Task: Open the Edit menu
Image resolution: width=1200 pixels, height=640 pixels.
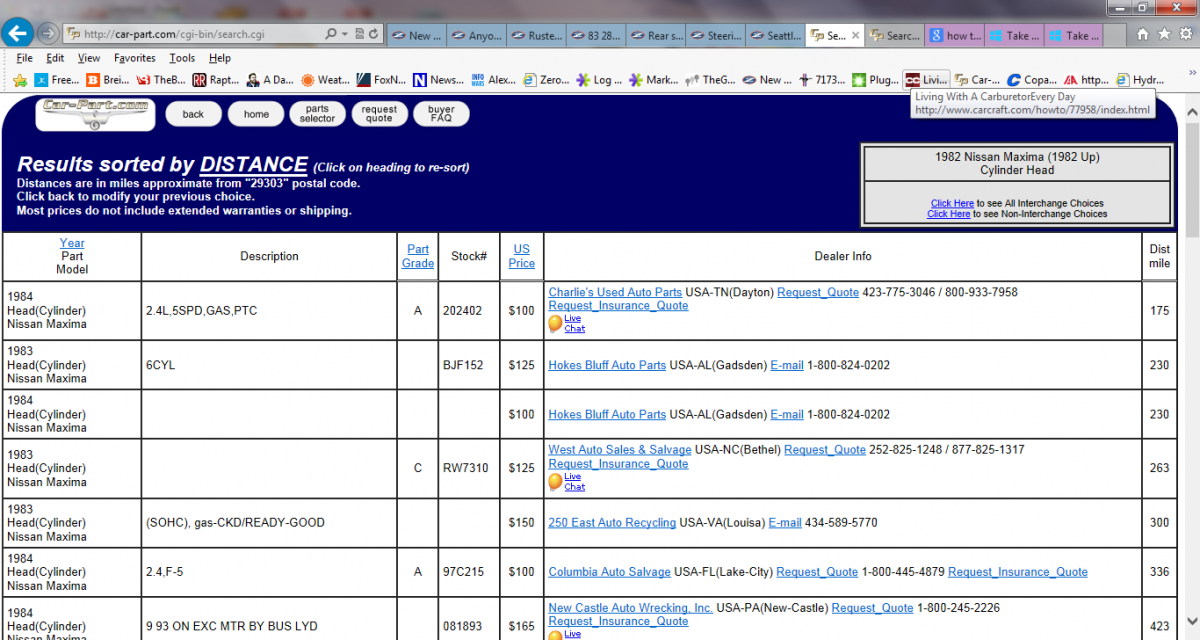Action: pyautogui.click(x=55, y=58)
